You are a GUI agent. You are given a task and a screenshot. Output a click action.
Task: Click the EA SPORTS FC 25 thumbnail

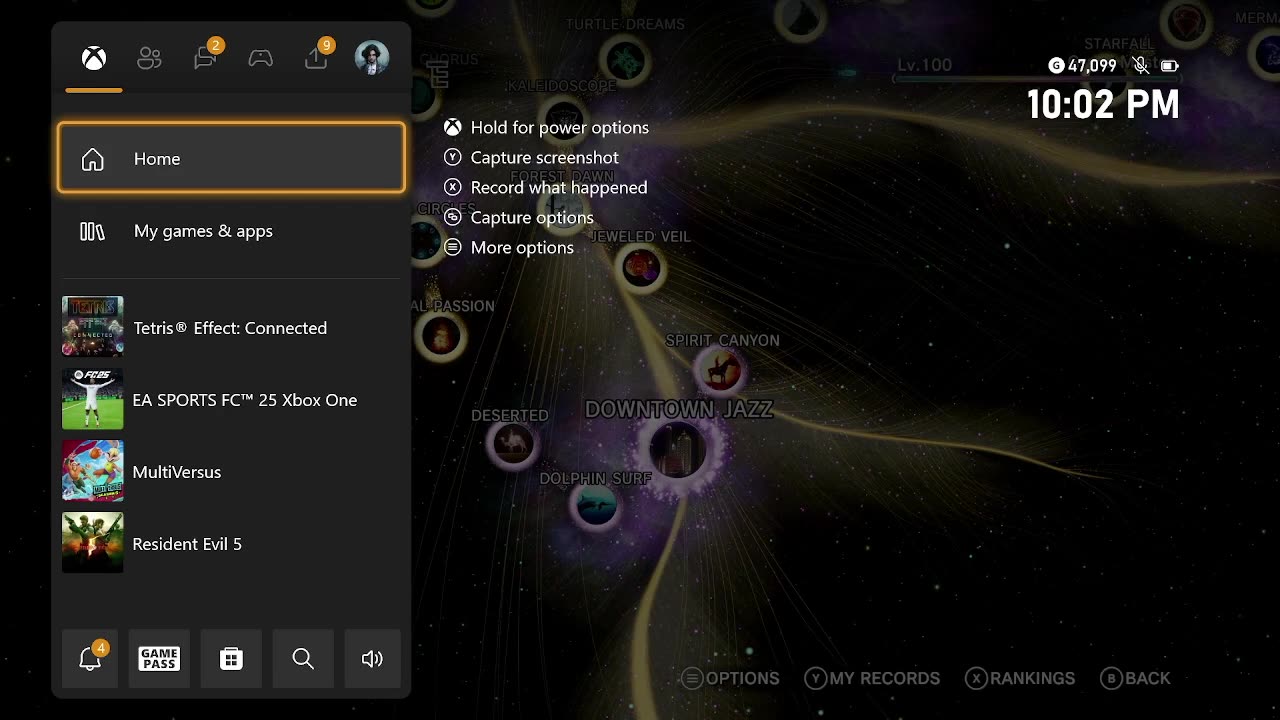(93, 399)
